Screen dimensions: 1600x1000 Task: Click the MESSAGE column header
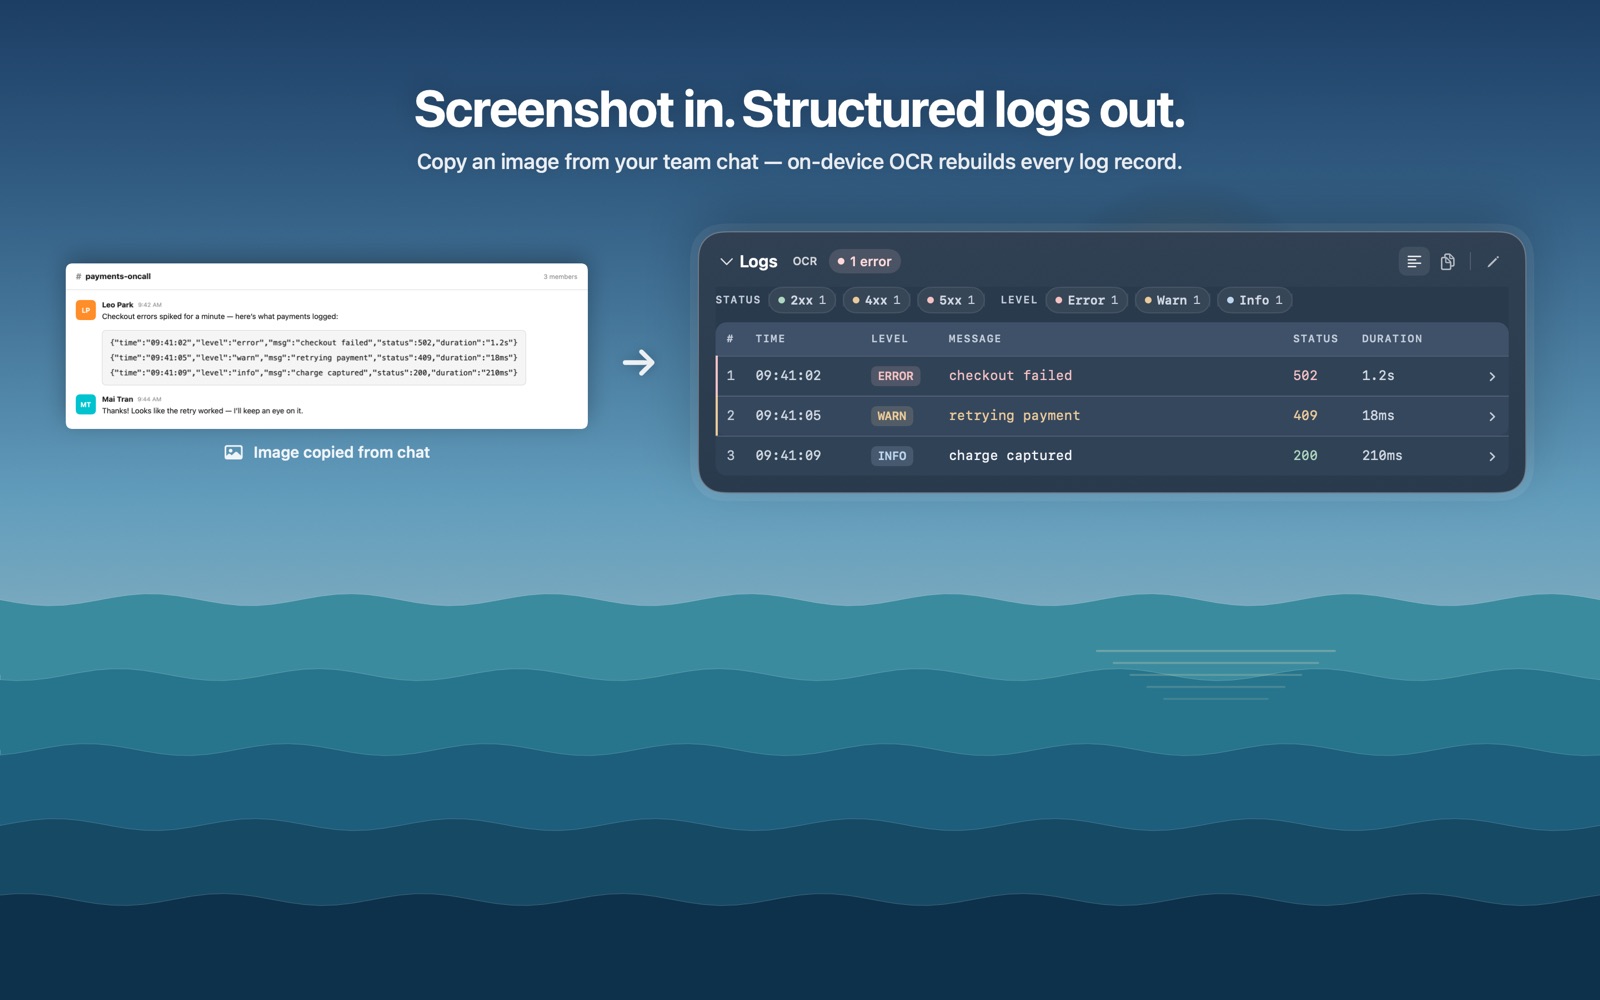point(974,339)
